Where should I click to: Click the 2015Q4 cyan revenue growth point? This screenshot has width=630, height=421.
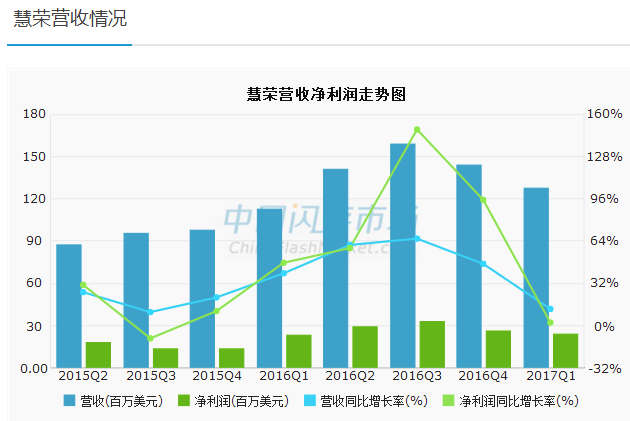pos(217,298)
